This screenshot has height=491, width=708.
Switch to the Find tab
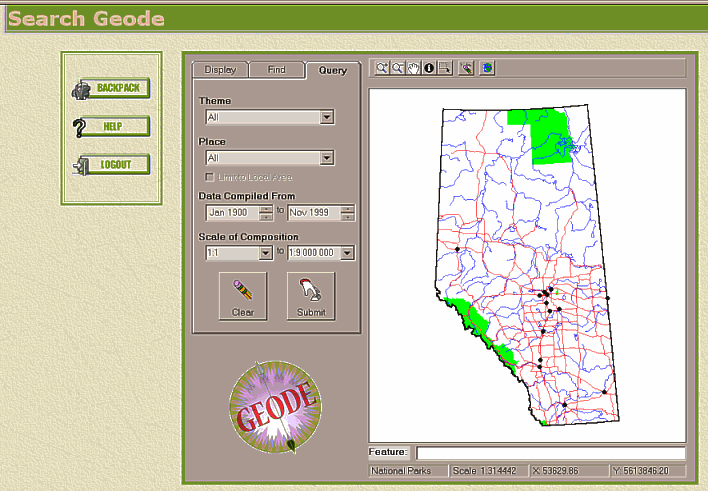[x=276, y=70]
